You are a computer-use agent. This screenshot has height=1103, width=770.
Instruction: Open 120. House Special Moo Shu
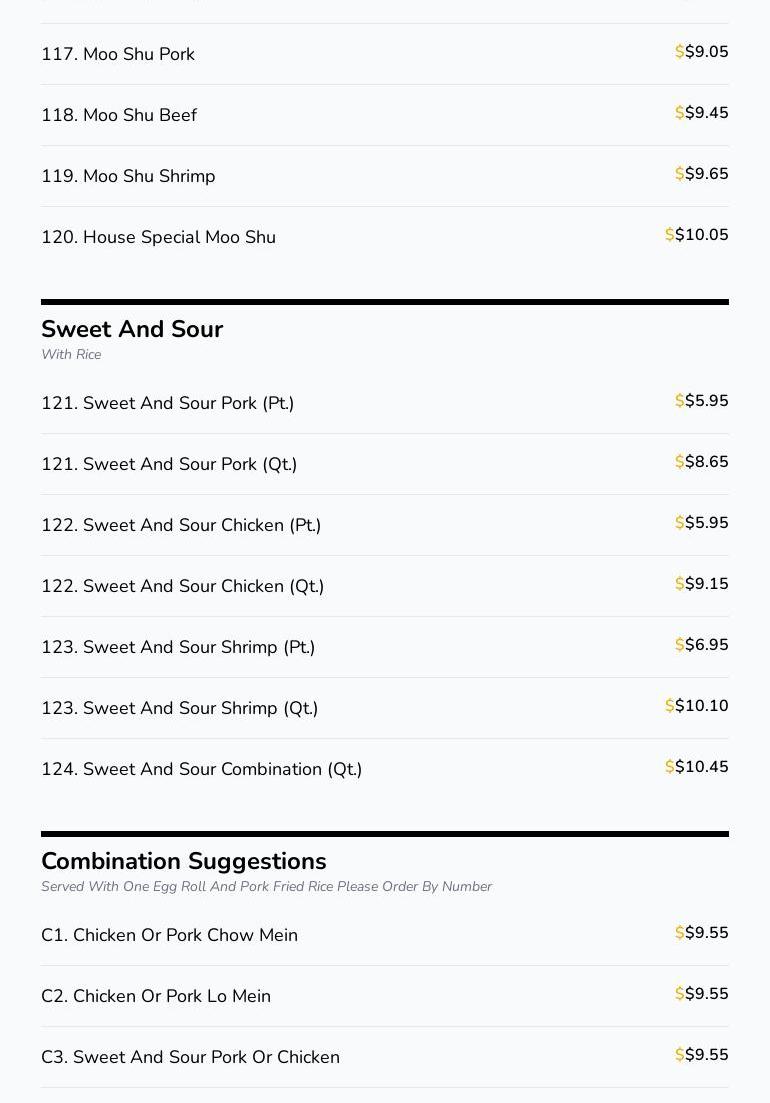[x=158, y=237]
